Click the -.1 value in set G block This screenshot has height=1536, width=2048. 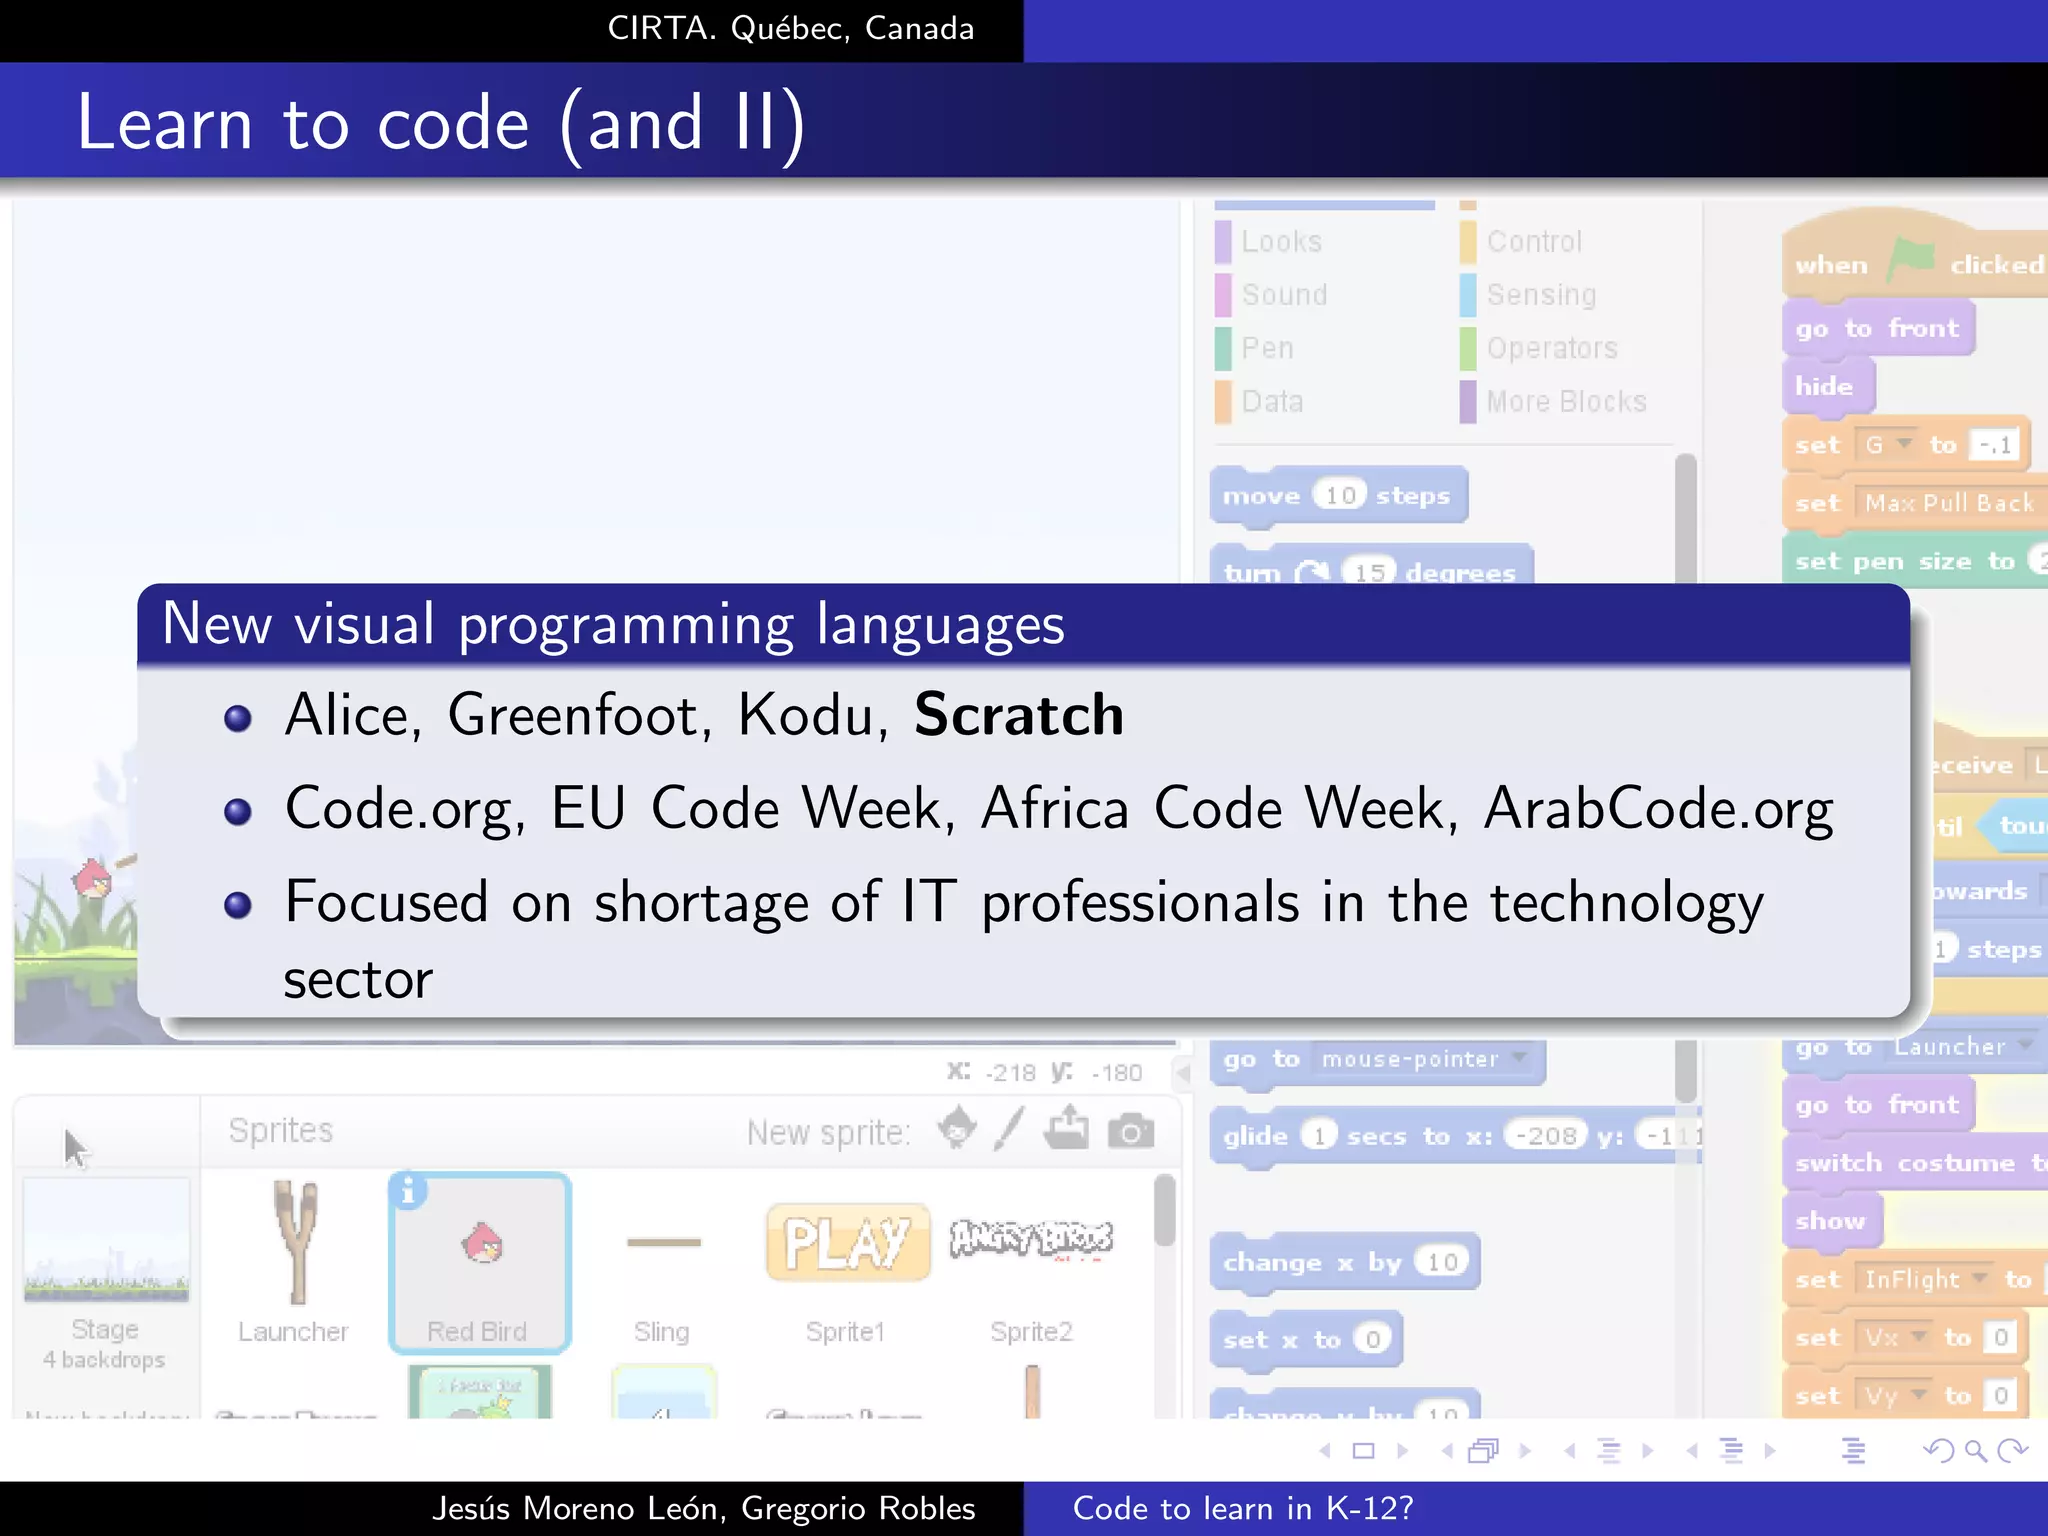[1995, 444]
